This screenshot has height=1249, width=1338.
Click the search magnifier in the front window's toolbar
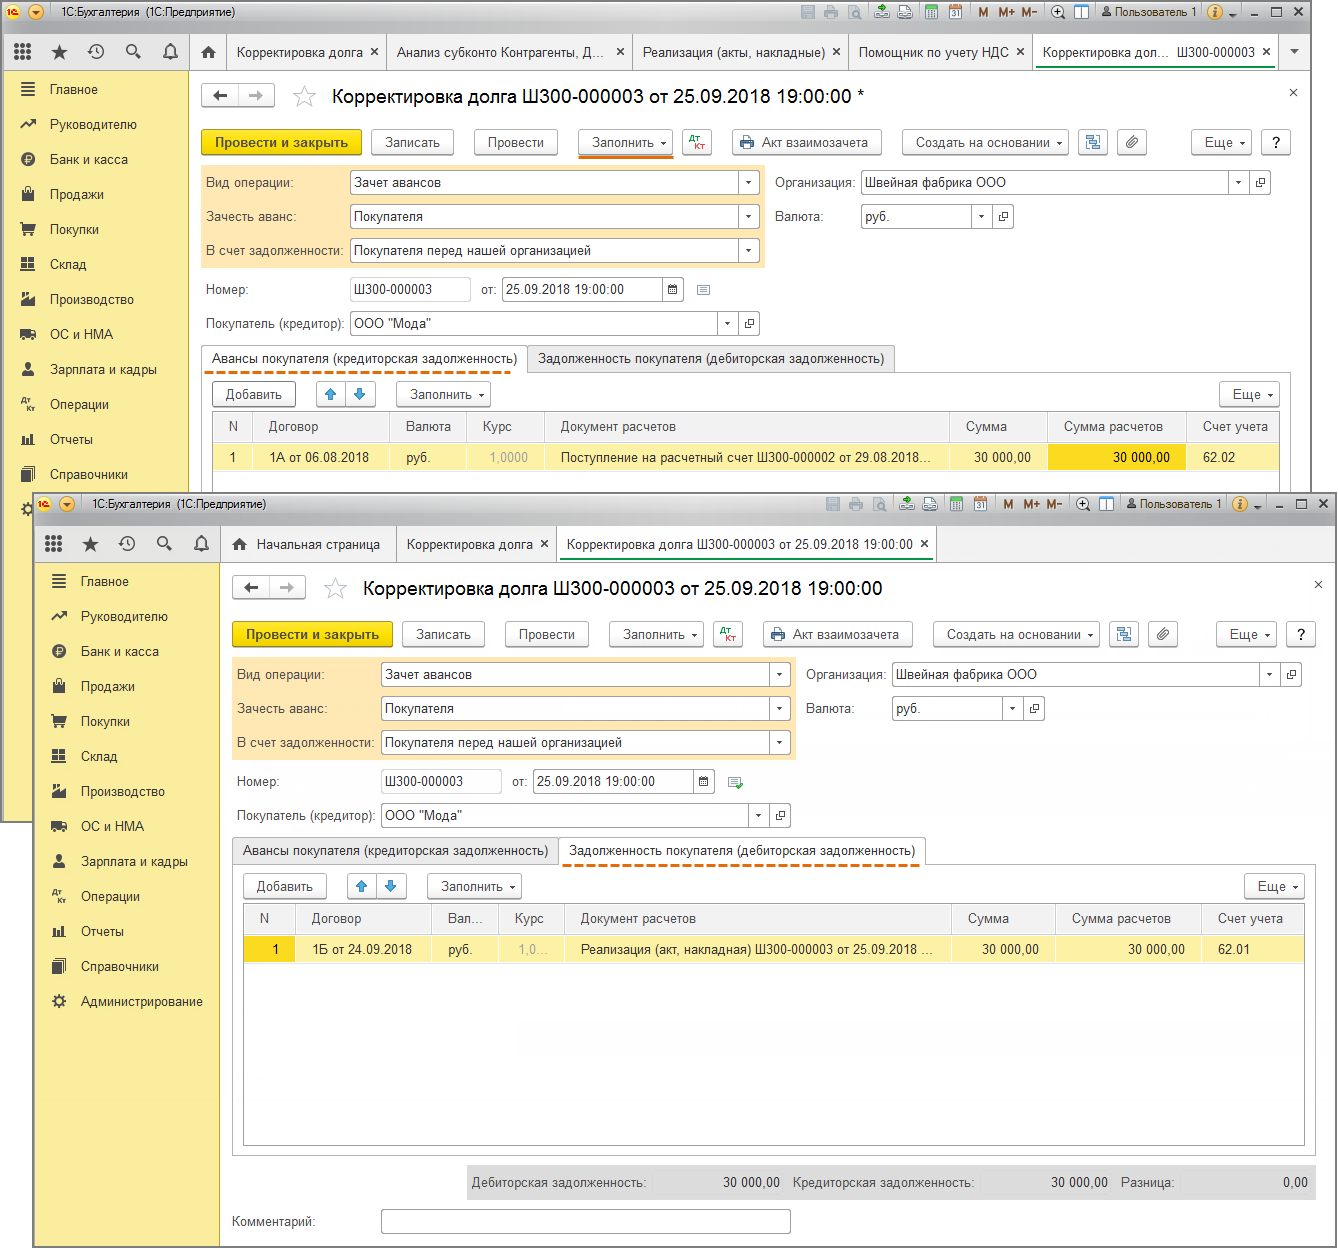coord(164,544)
